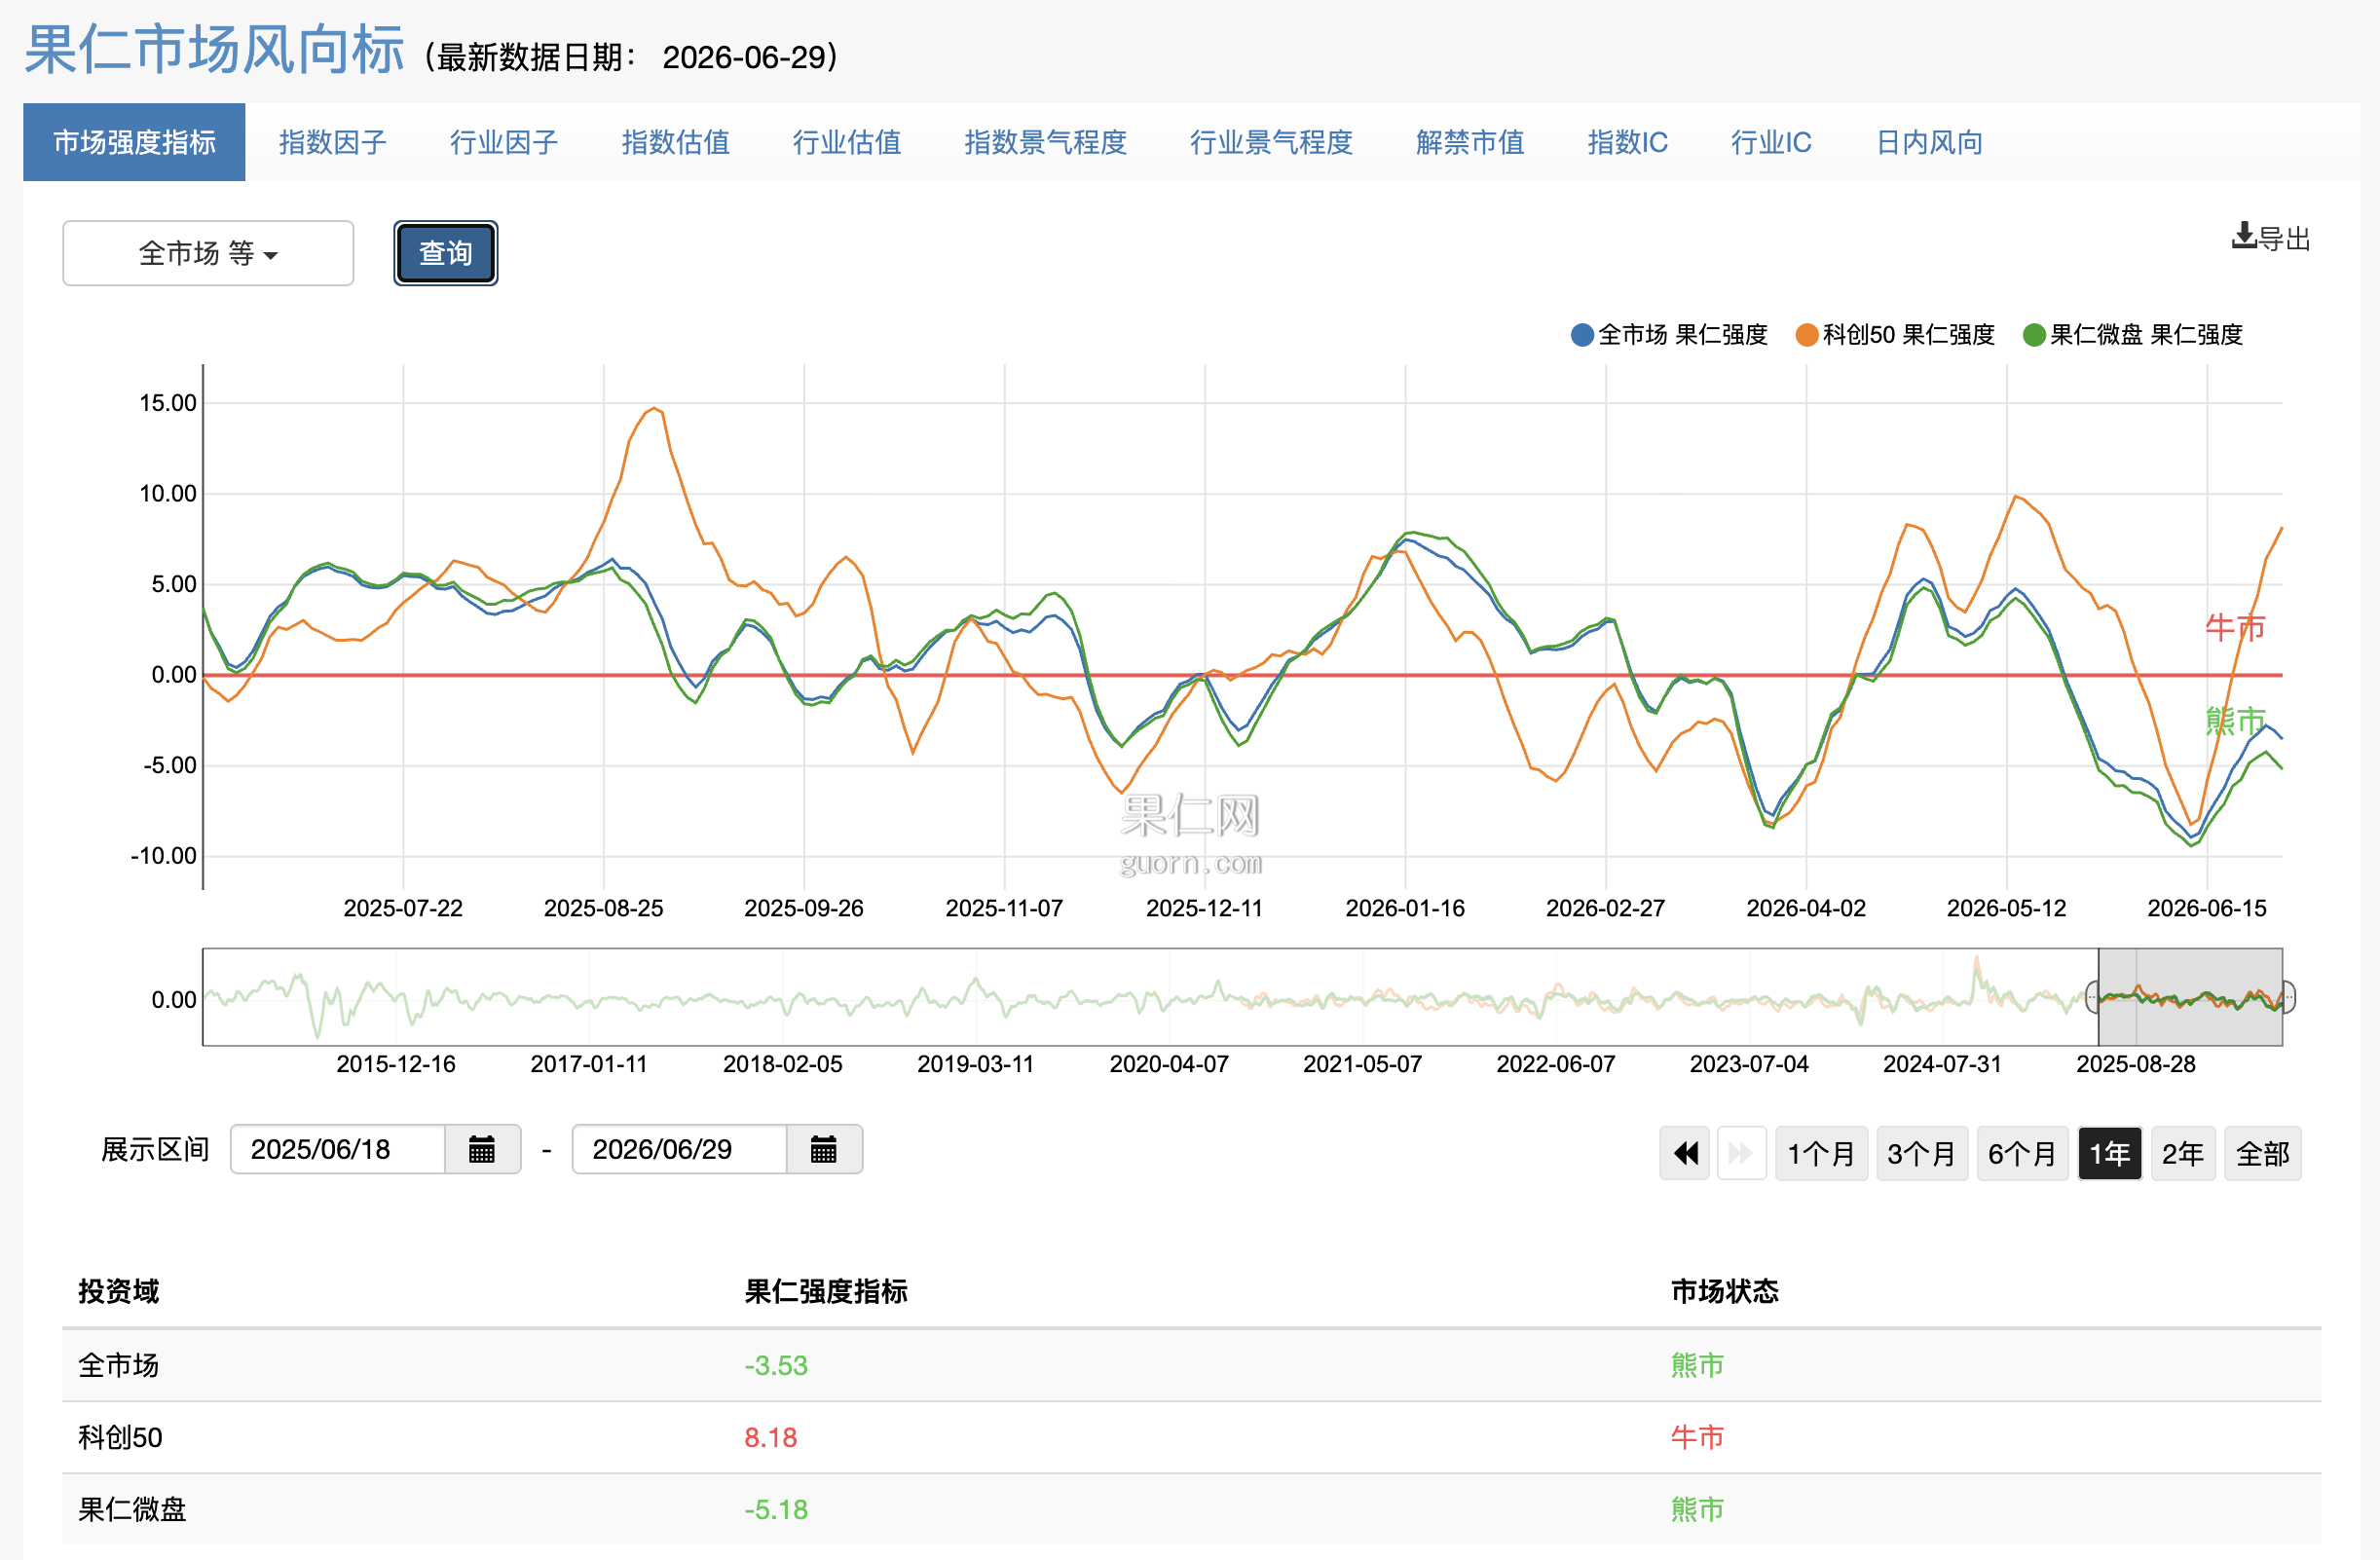The image size is (2380, 1560).
Task: Open the 行业景气程度 tab
Action: (x=1271, y=142)
